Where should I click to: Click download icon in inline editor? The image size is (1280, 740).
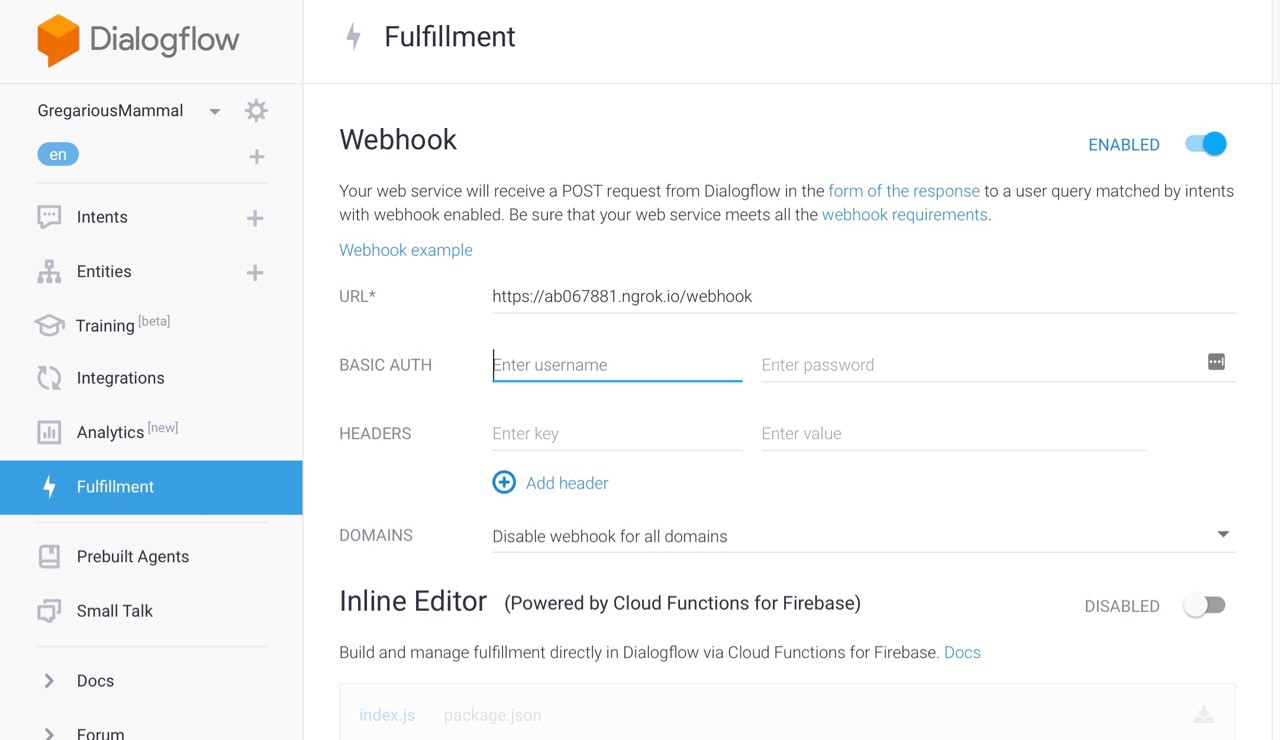coord(1204,714)
